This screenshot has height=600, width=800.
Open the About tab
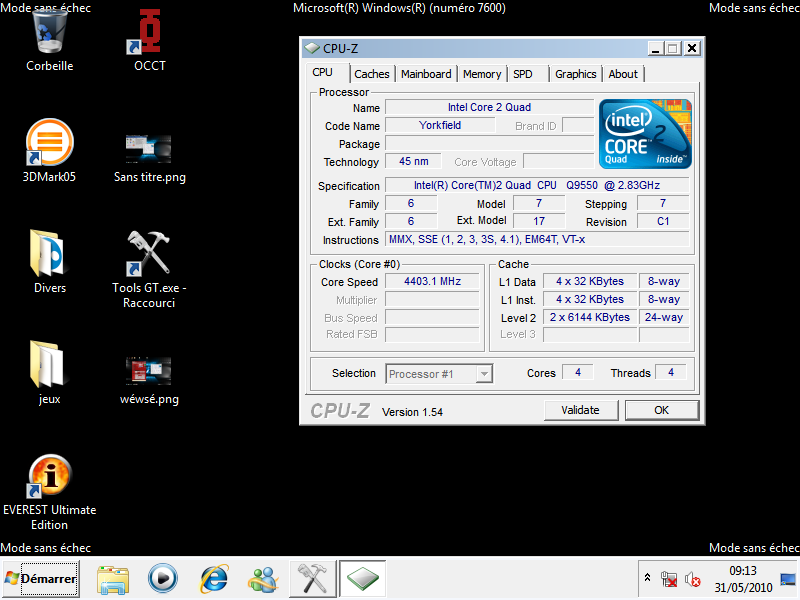point(622,74)
